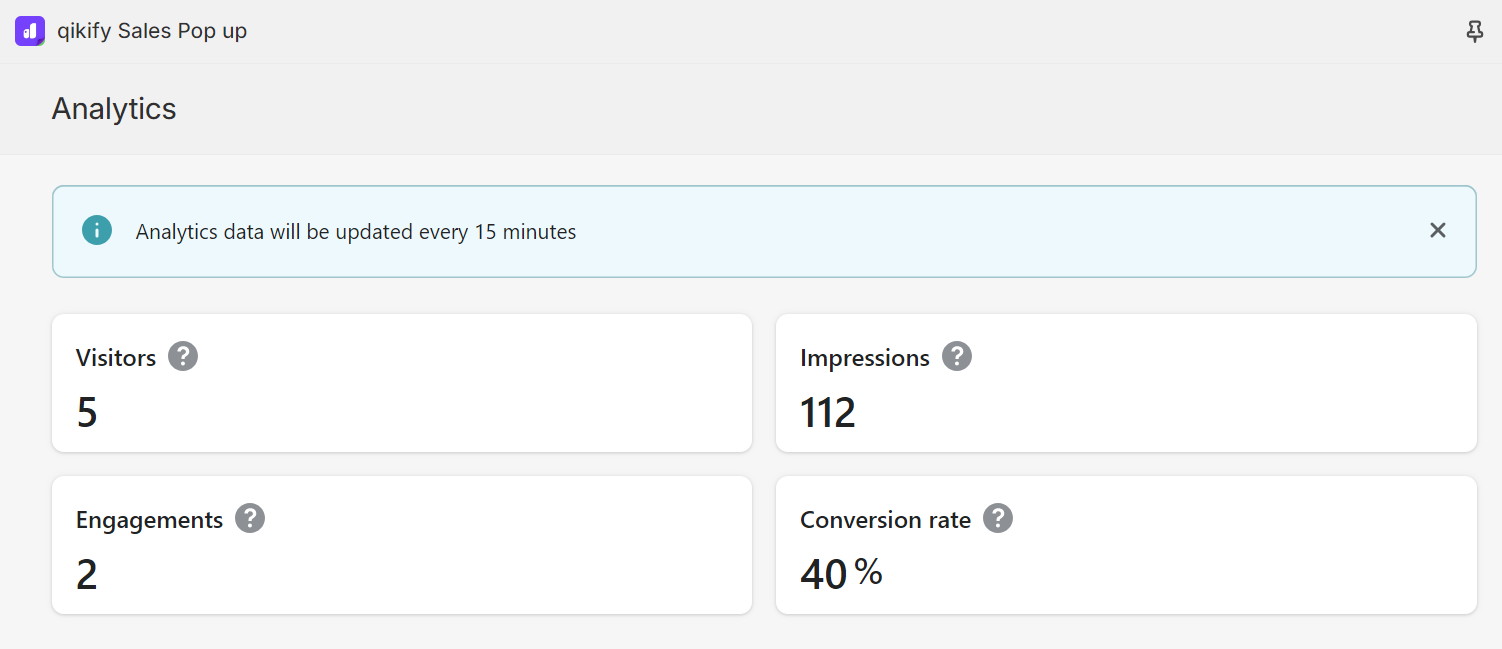Select the Analytics page heading
1502x649 pixels.
coord(114,109)
